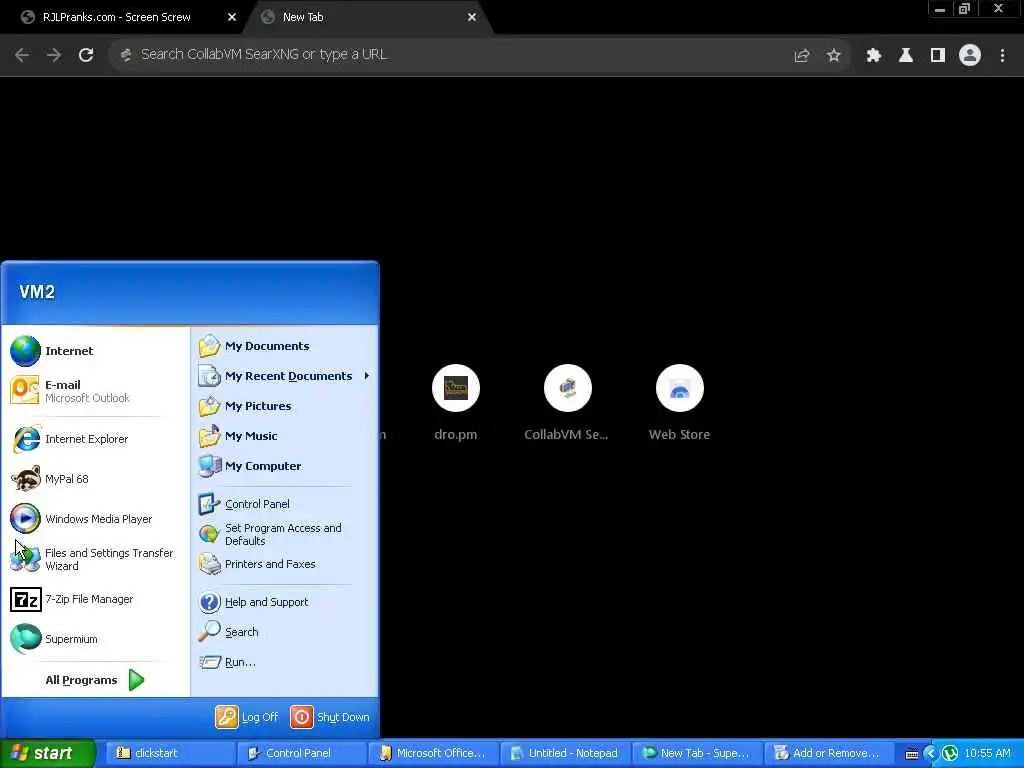Toggle the browser side panel
The height and width of the screenshot is (768, 1024).
[x=938, y=56]
